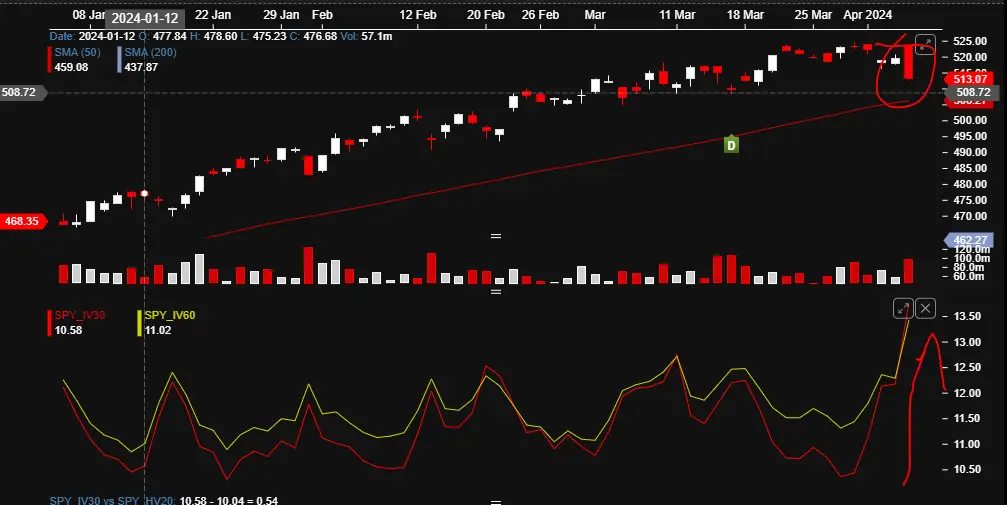The width and height of the screenshot is (1007, 505).
Task: Click the white dot marker on the 2024-01-12 candle
Action: click(144, 193)
